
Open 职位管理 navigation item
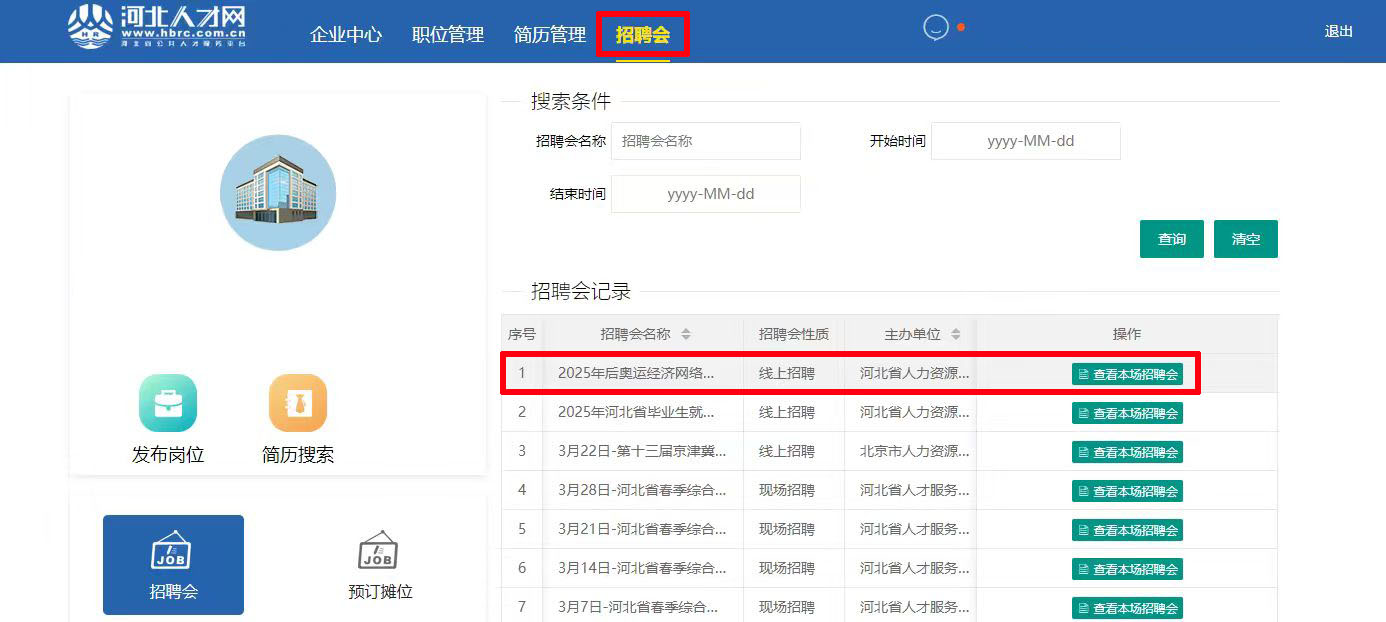pos(448,35)
